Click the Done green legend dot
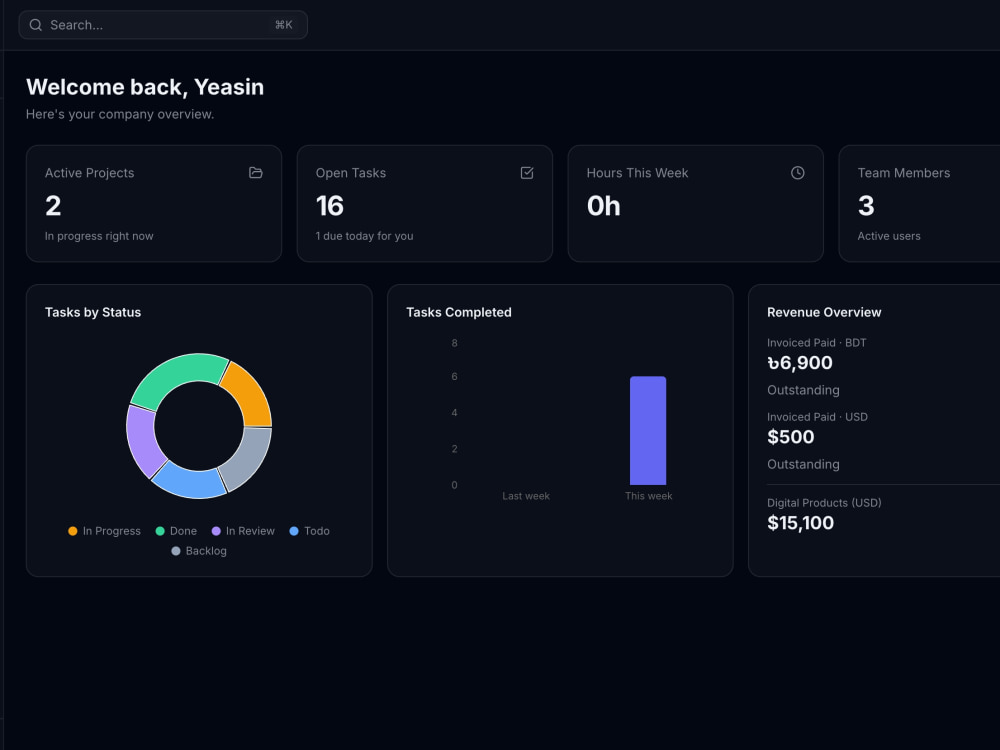 [160, 531]
